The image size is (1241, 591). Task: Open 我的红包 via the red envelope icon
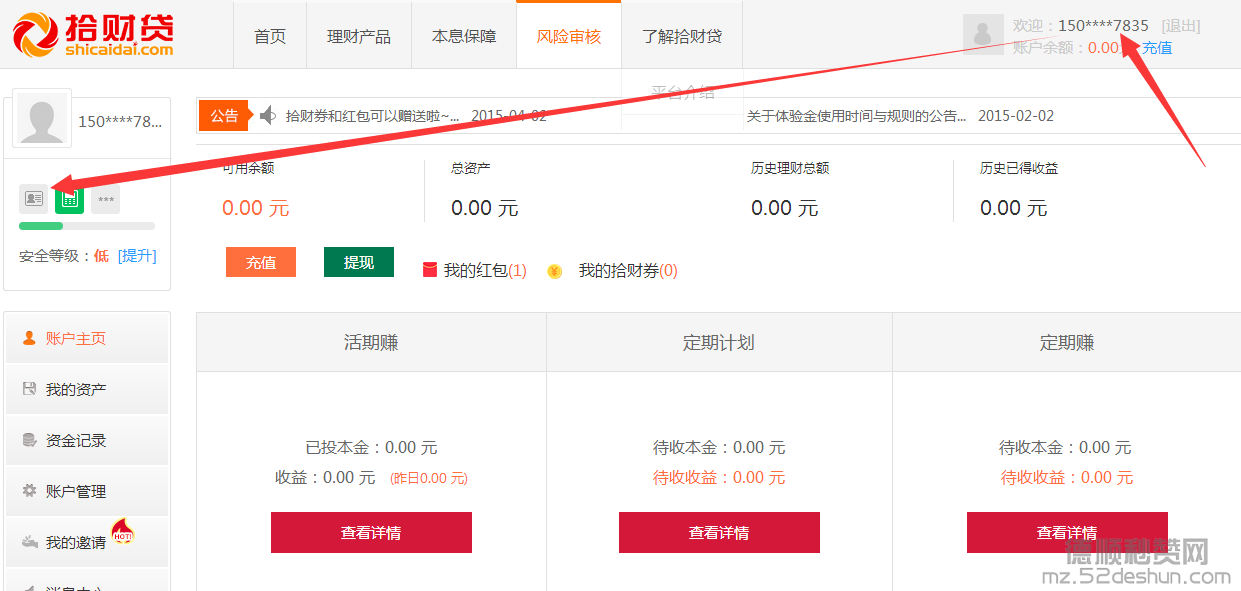point(430,271)
